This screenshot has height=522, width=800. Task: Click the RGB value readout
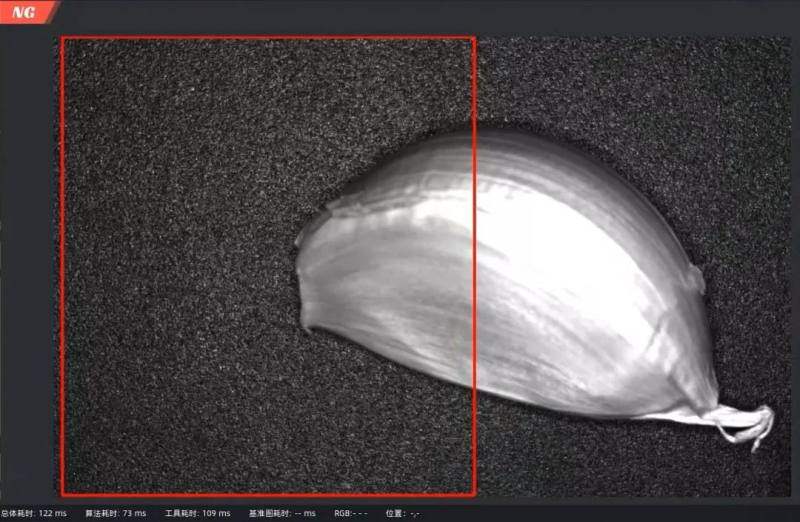pos(351,513)
